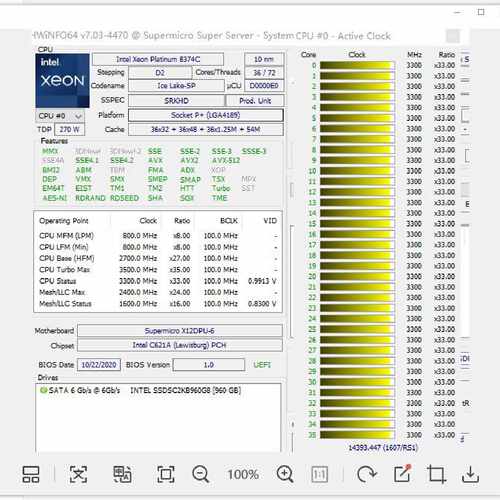Click the Intel Xeon logo image
This screenshot has width=500, height=500.
coord(62,80)
